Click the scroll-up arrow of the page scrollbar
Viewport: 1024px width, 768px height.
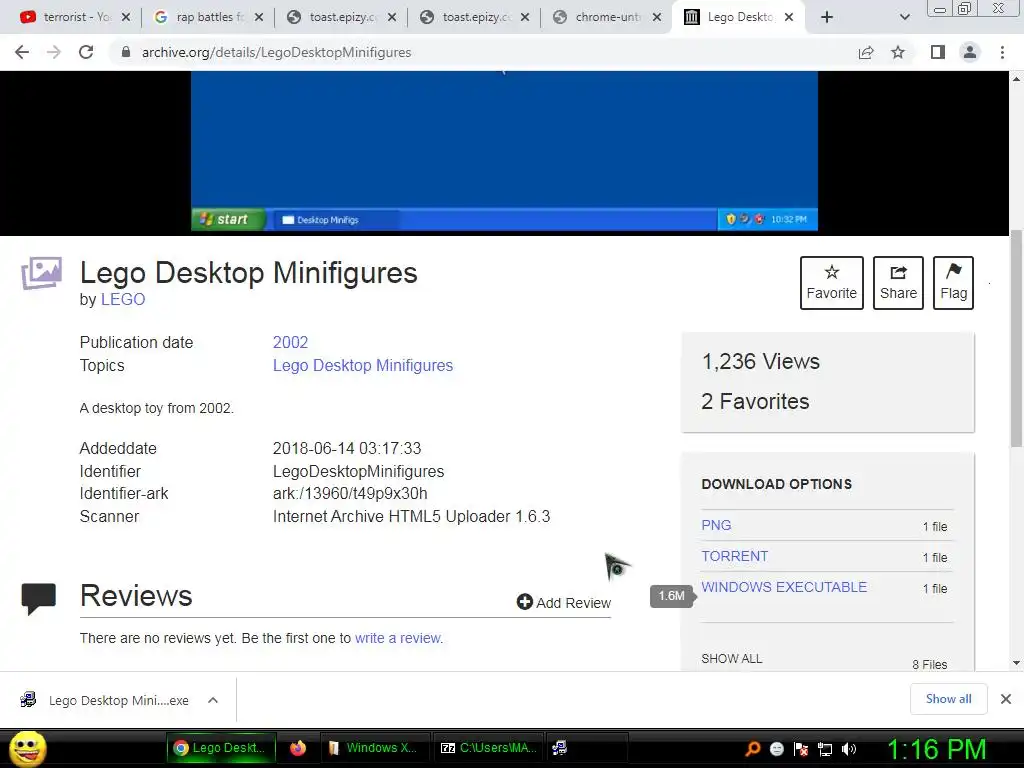1016,79
